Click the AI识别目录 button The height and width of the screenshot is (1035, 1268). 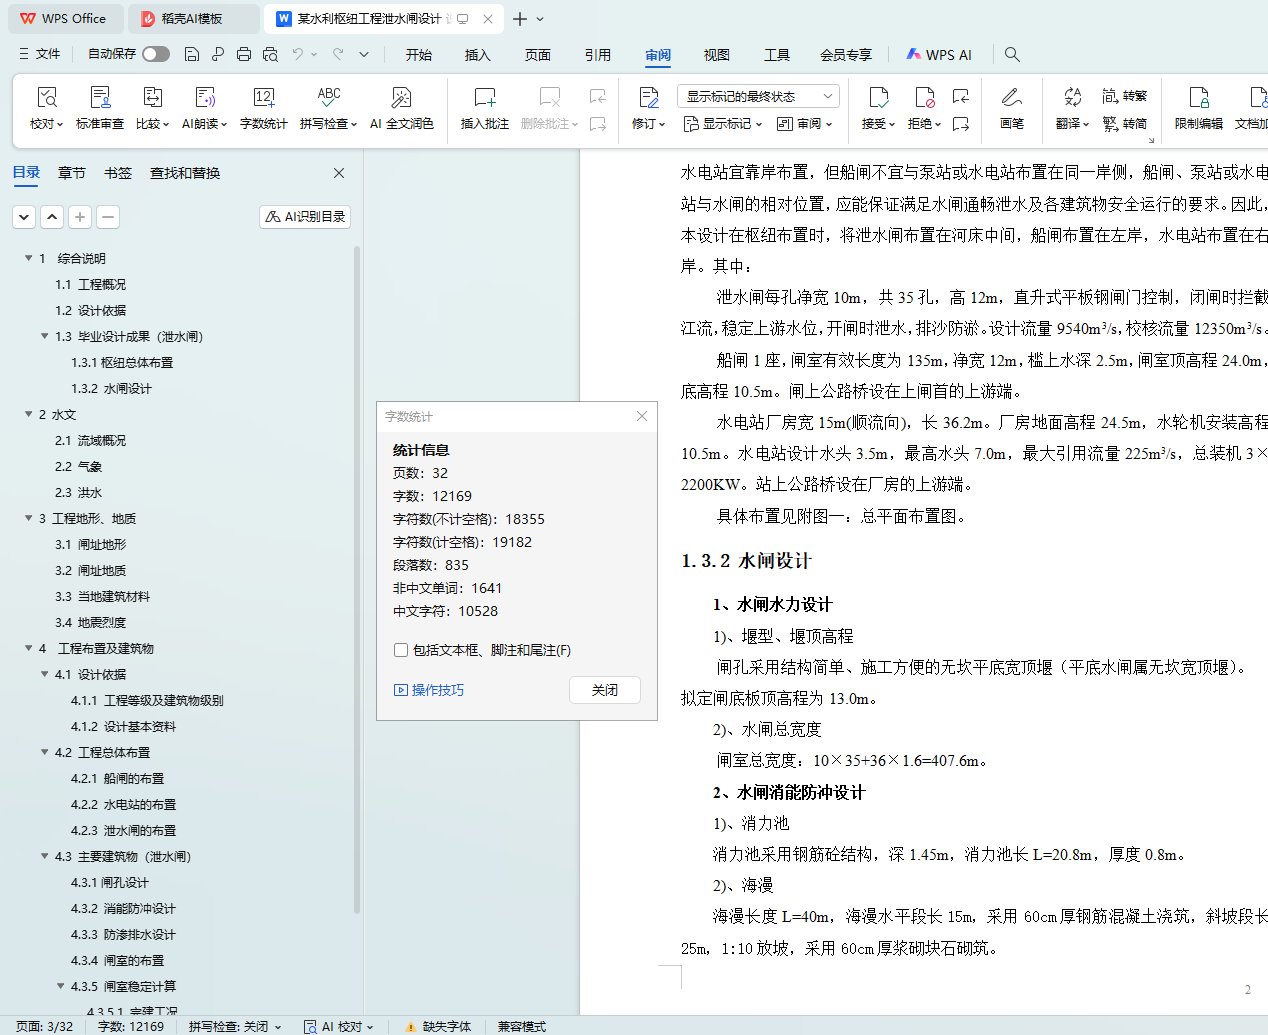[305, 217]
